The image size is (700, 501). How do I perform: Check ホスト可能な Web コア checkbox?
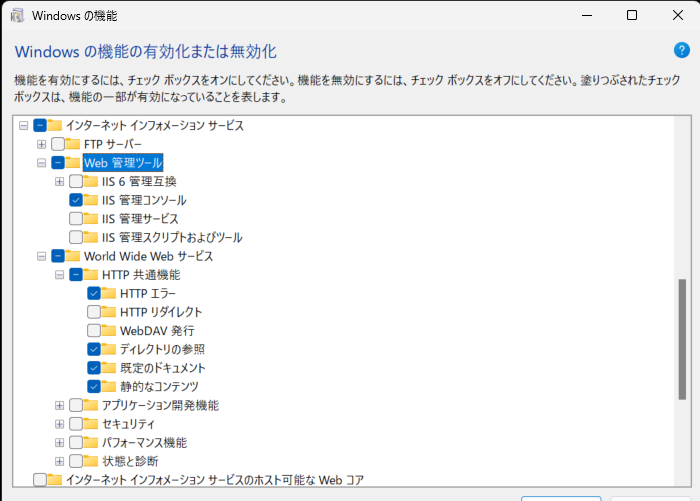pyautogui.click(x=40, y=480)
